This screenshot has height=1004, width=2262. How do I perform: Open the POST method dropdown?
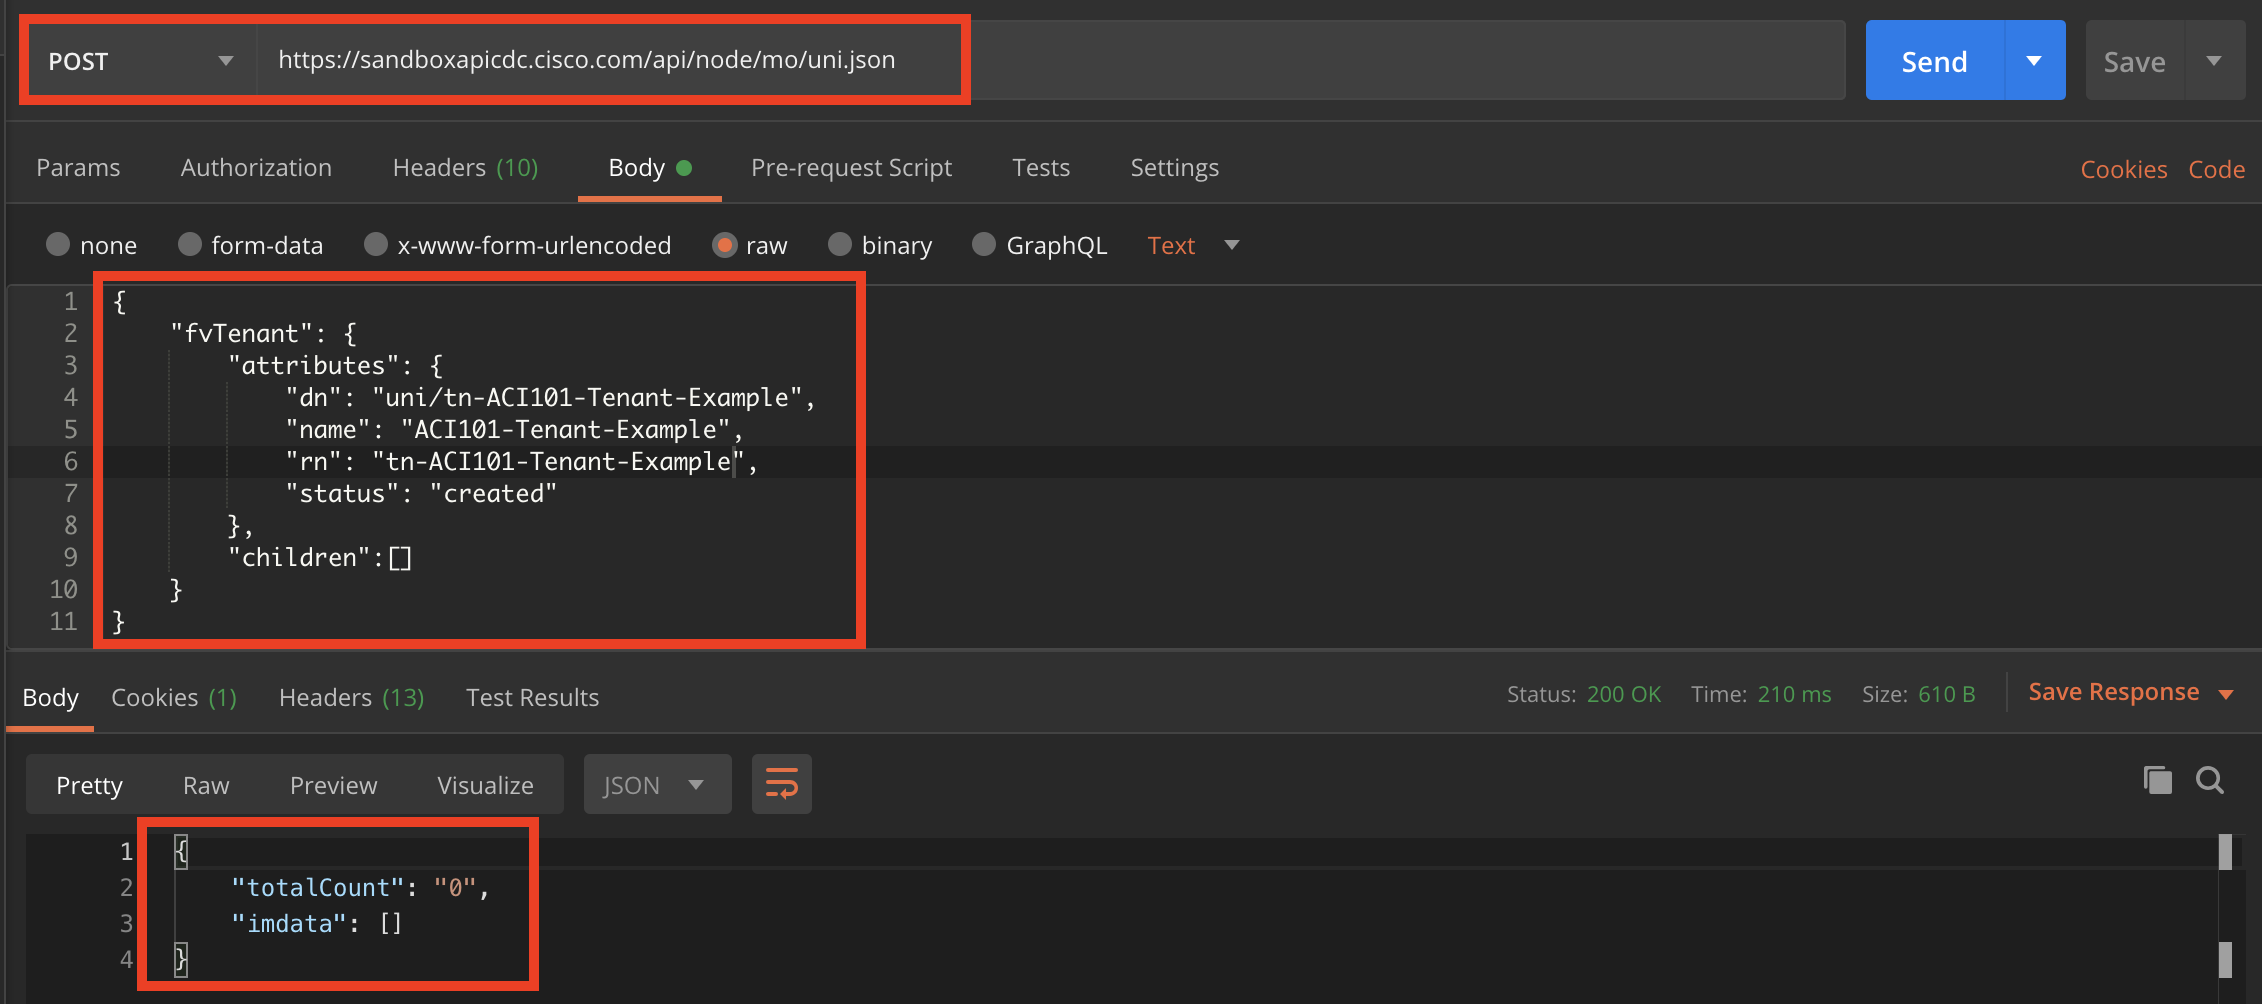point(140,61)
